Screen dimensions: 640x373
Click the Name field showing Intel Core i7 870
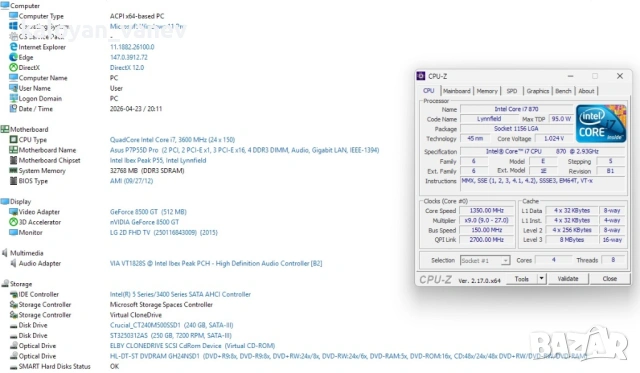pos(516,109)
